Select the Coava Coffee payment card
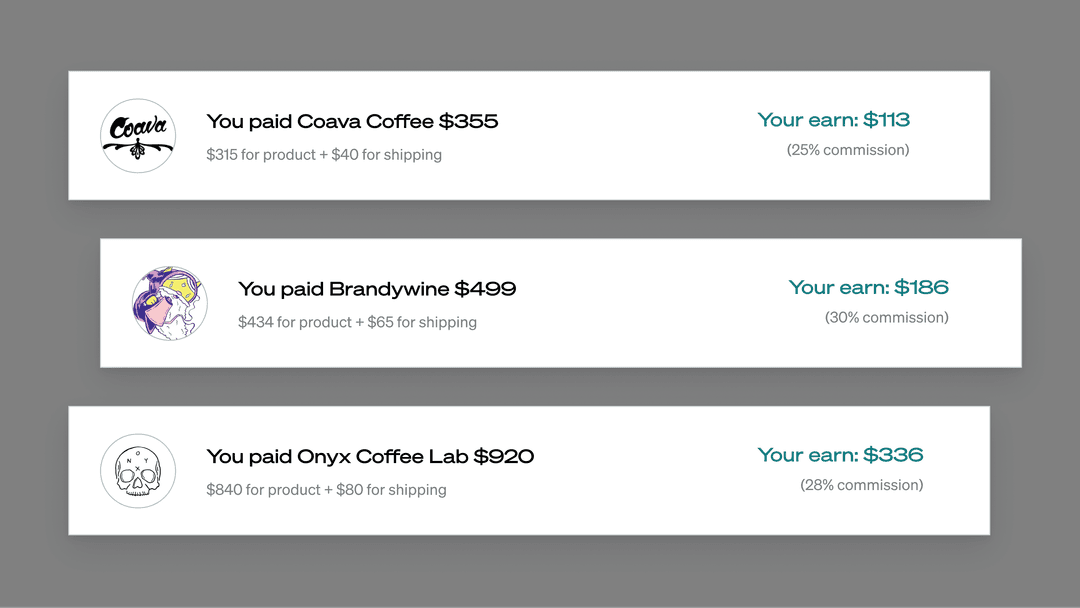 click(x=529, y=136)
